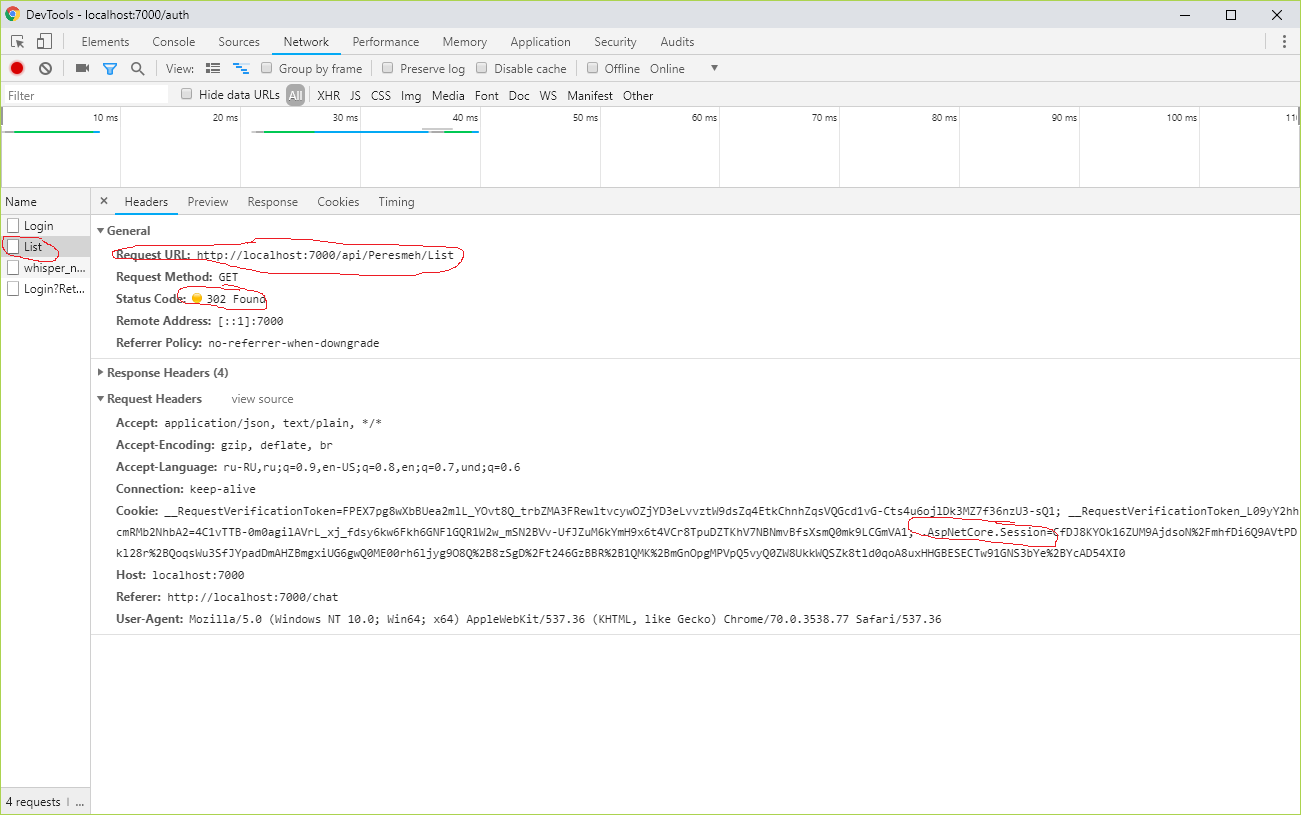Viewport: 1301px width, 815px height.
Task: Clear the network log
Action: pos(45,68)
